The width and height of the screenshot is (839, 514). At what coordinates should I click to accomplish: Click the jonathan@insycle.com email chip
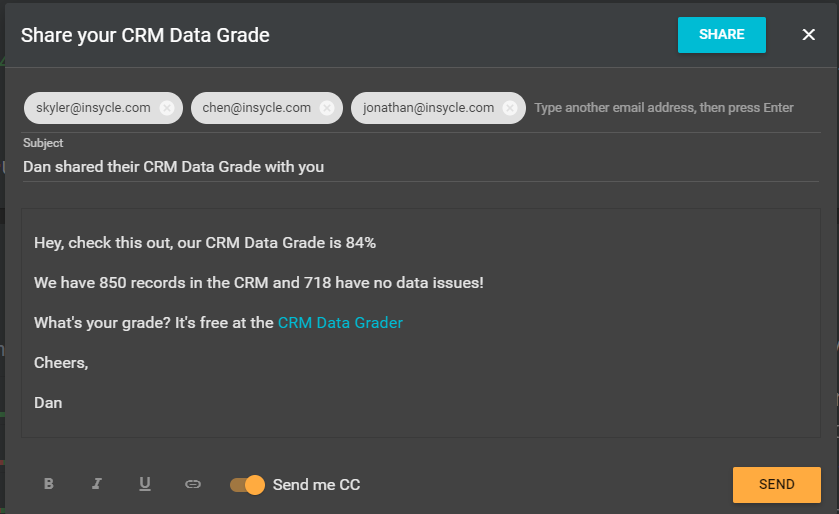428,108
